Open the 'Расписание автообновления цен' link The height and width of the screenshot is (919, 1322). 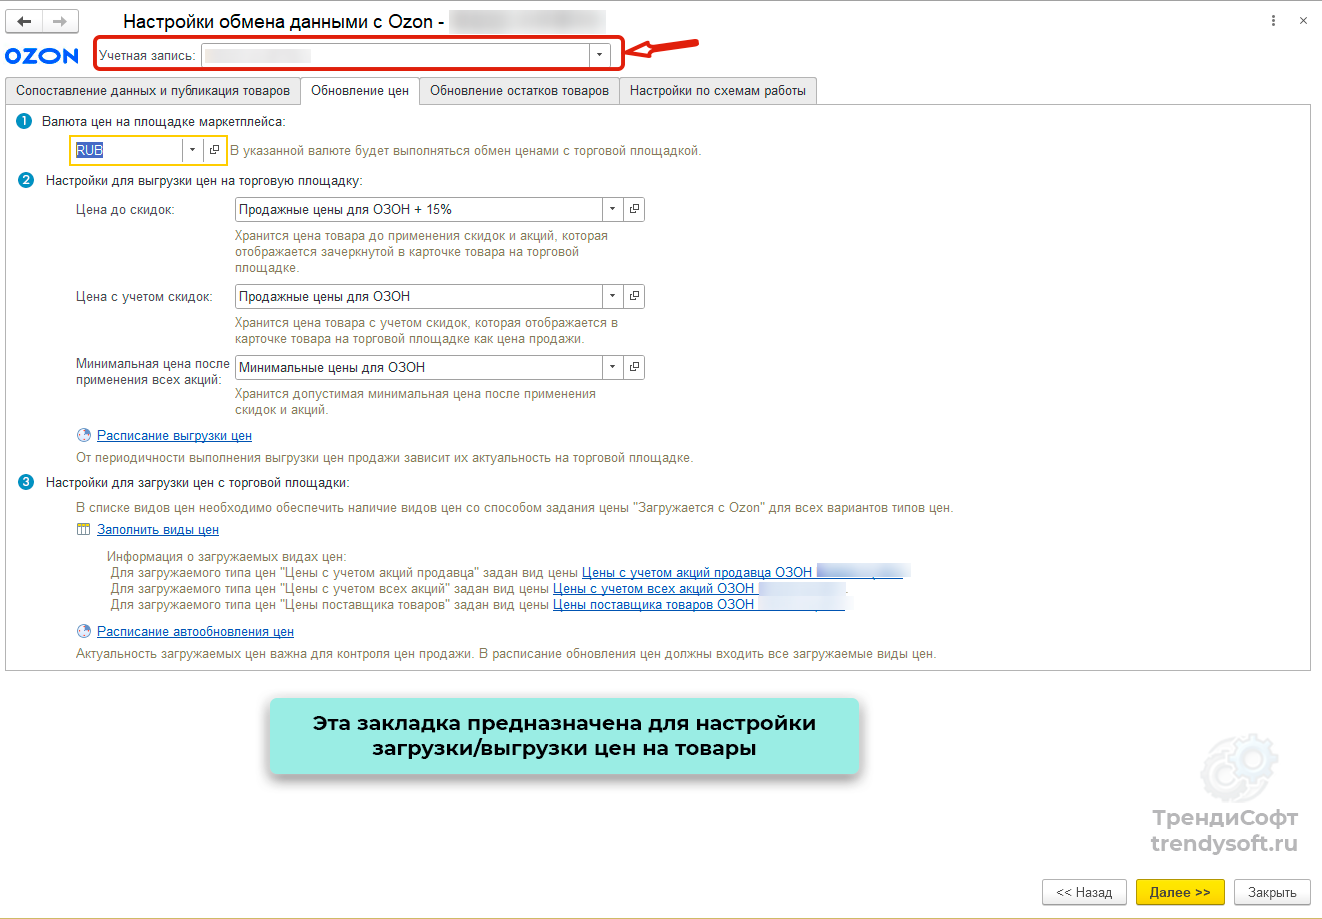tap(195, 632)
